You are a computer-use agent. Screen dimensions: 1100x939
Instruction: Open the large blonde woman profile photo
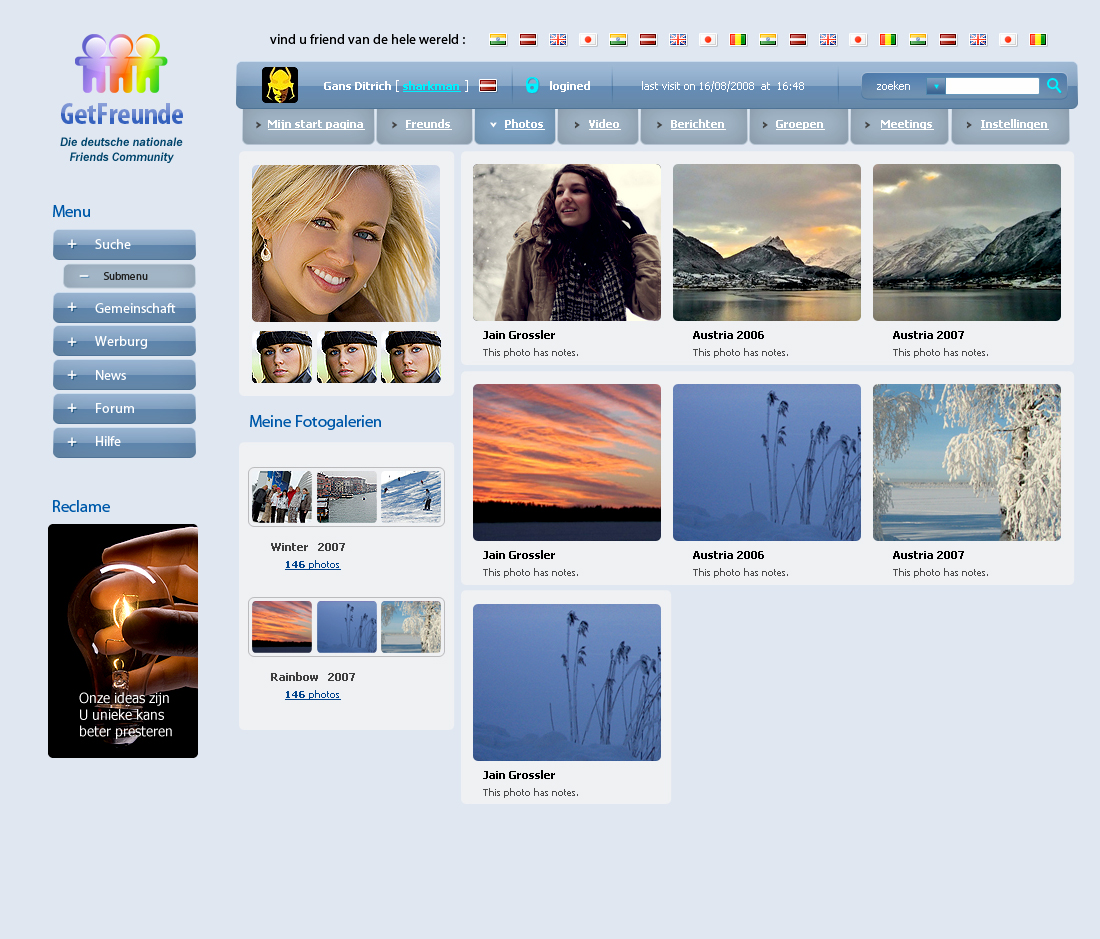(x=346, y=243)
